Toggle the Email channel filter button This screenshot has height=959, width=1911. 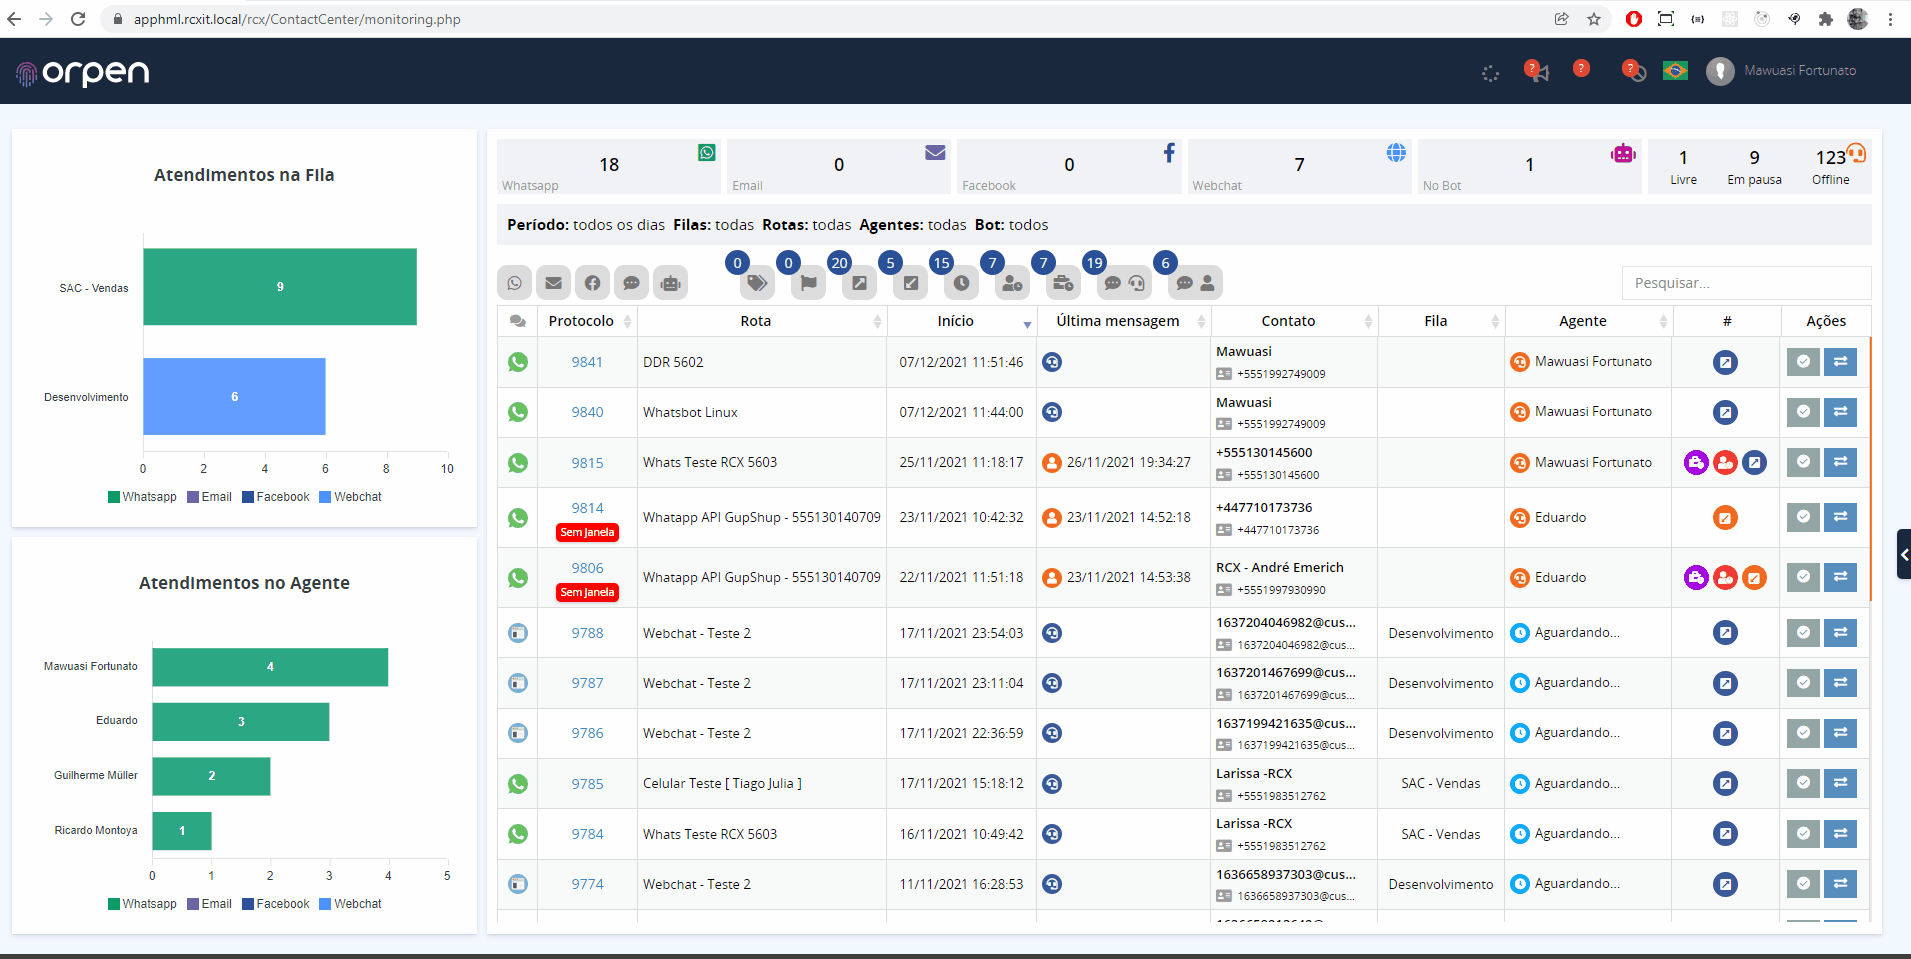pos(553,283)
